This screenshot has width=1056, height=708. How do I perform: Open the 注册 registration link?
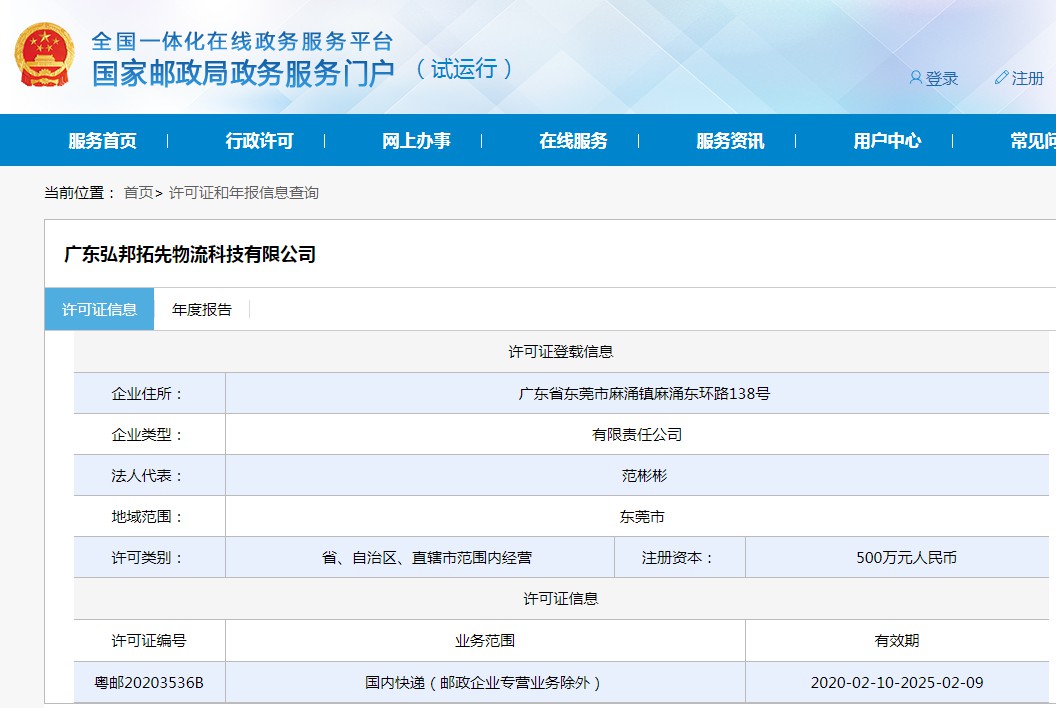pos(1028,78)
